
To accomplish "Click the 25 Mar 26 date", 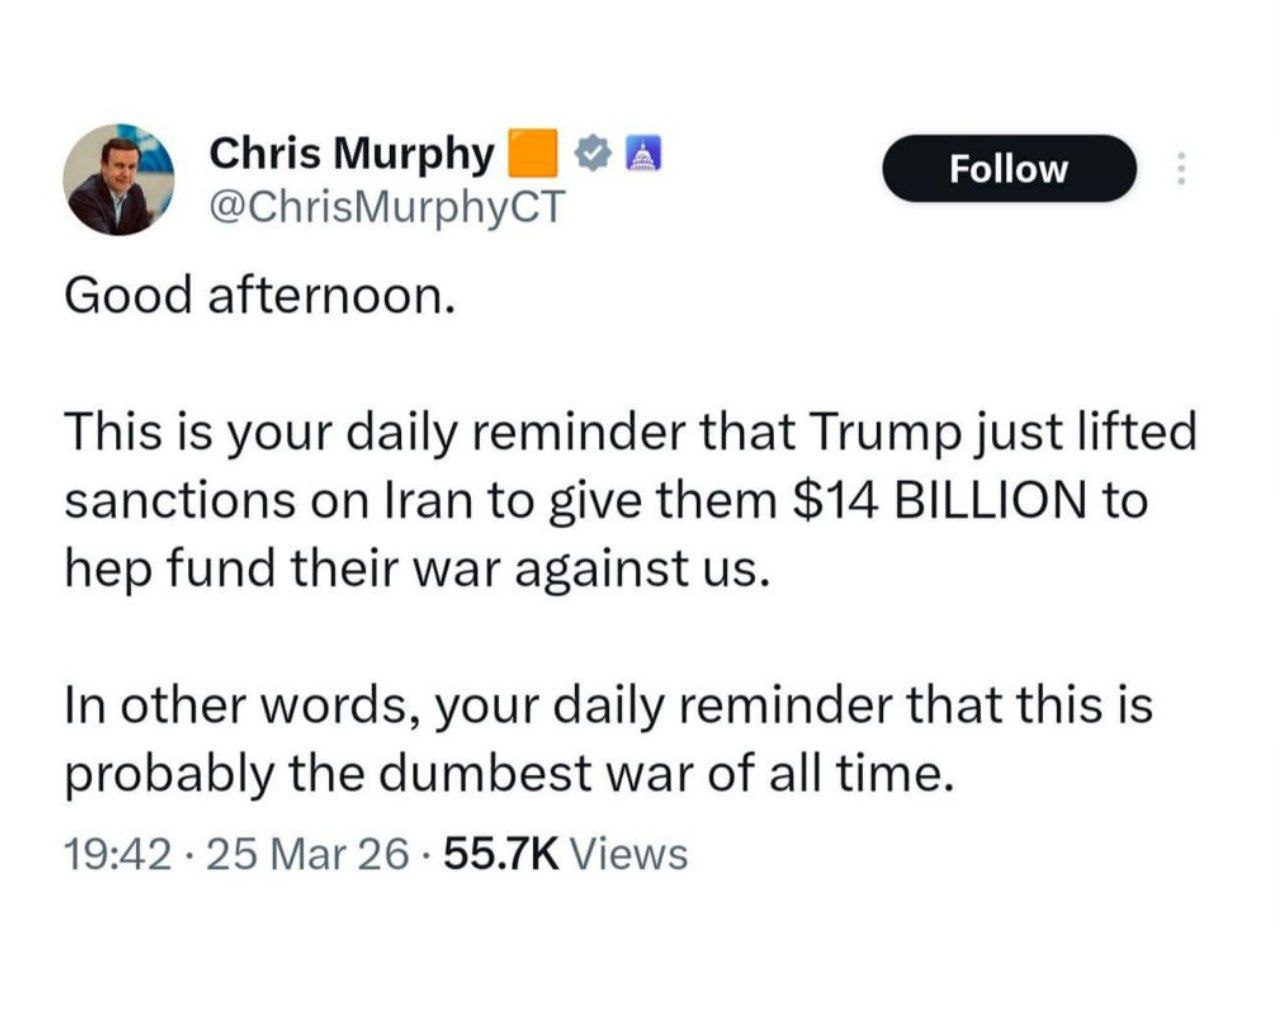I will pyautogui.click(x=306, y=855).
